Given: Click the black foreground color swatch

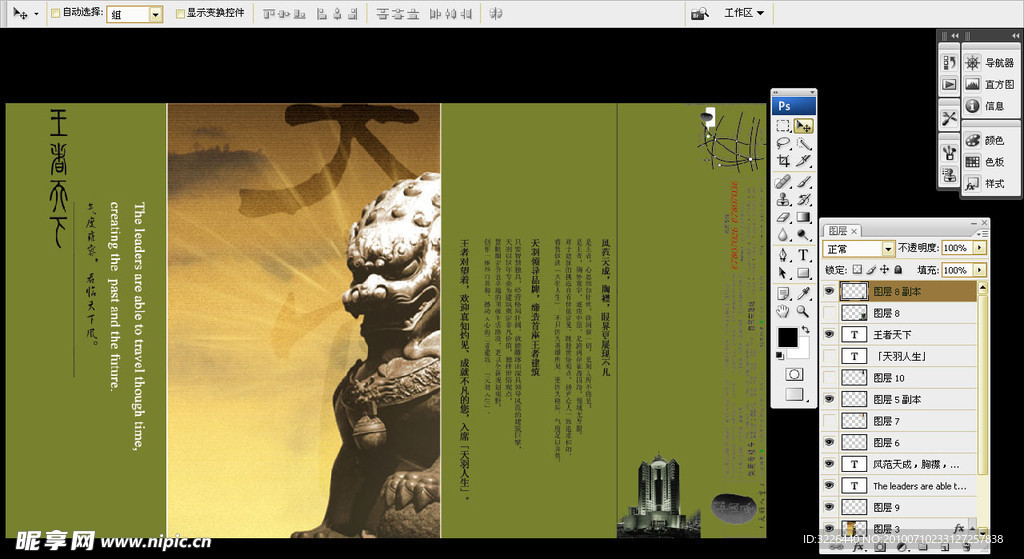Looking at the screenshot, I should [788, 338].
